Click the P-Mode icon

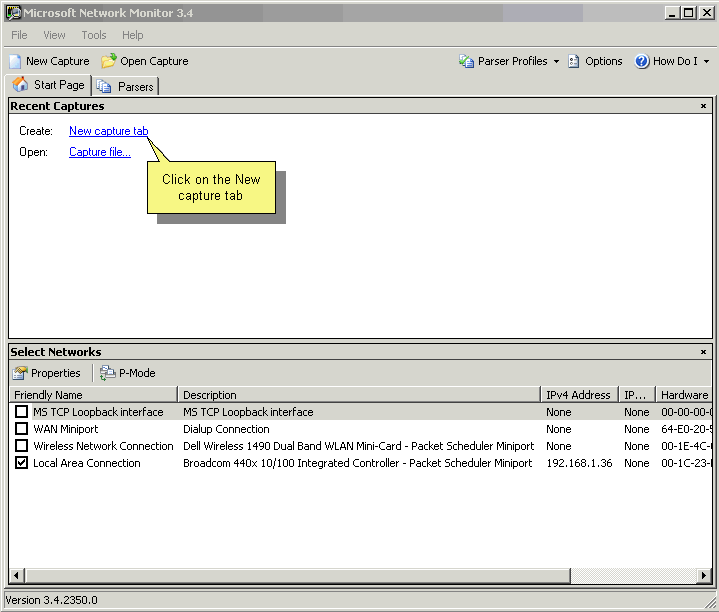click(x=107, y=373)
